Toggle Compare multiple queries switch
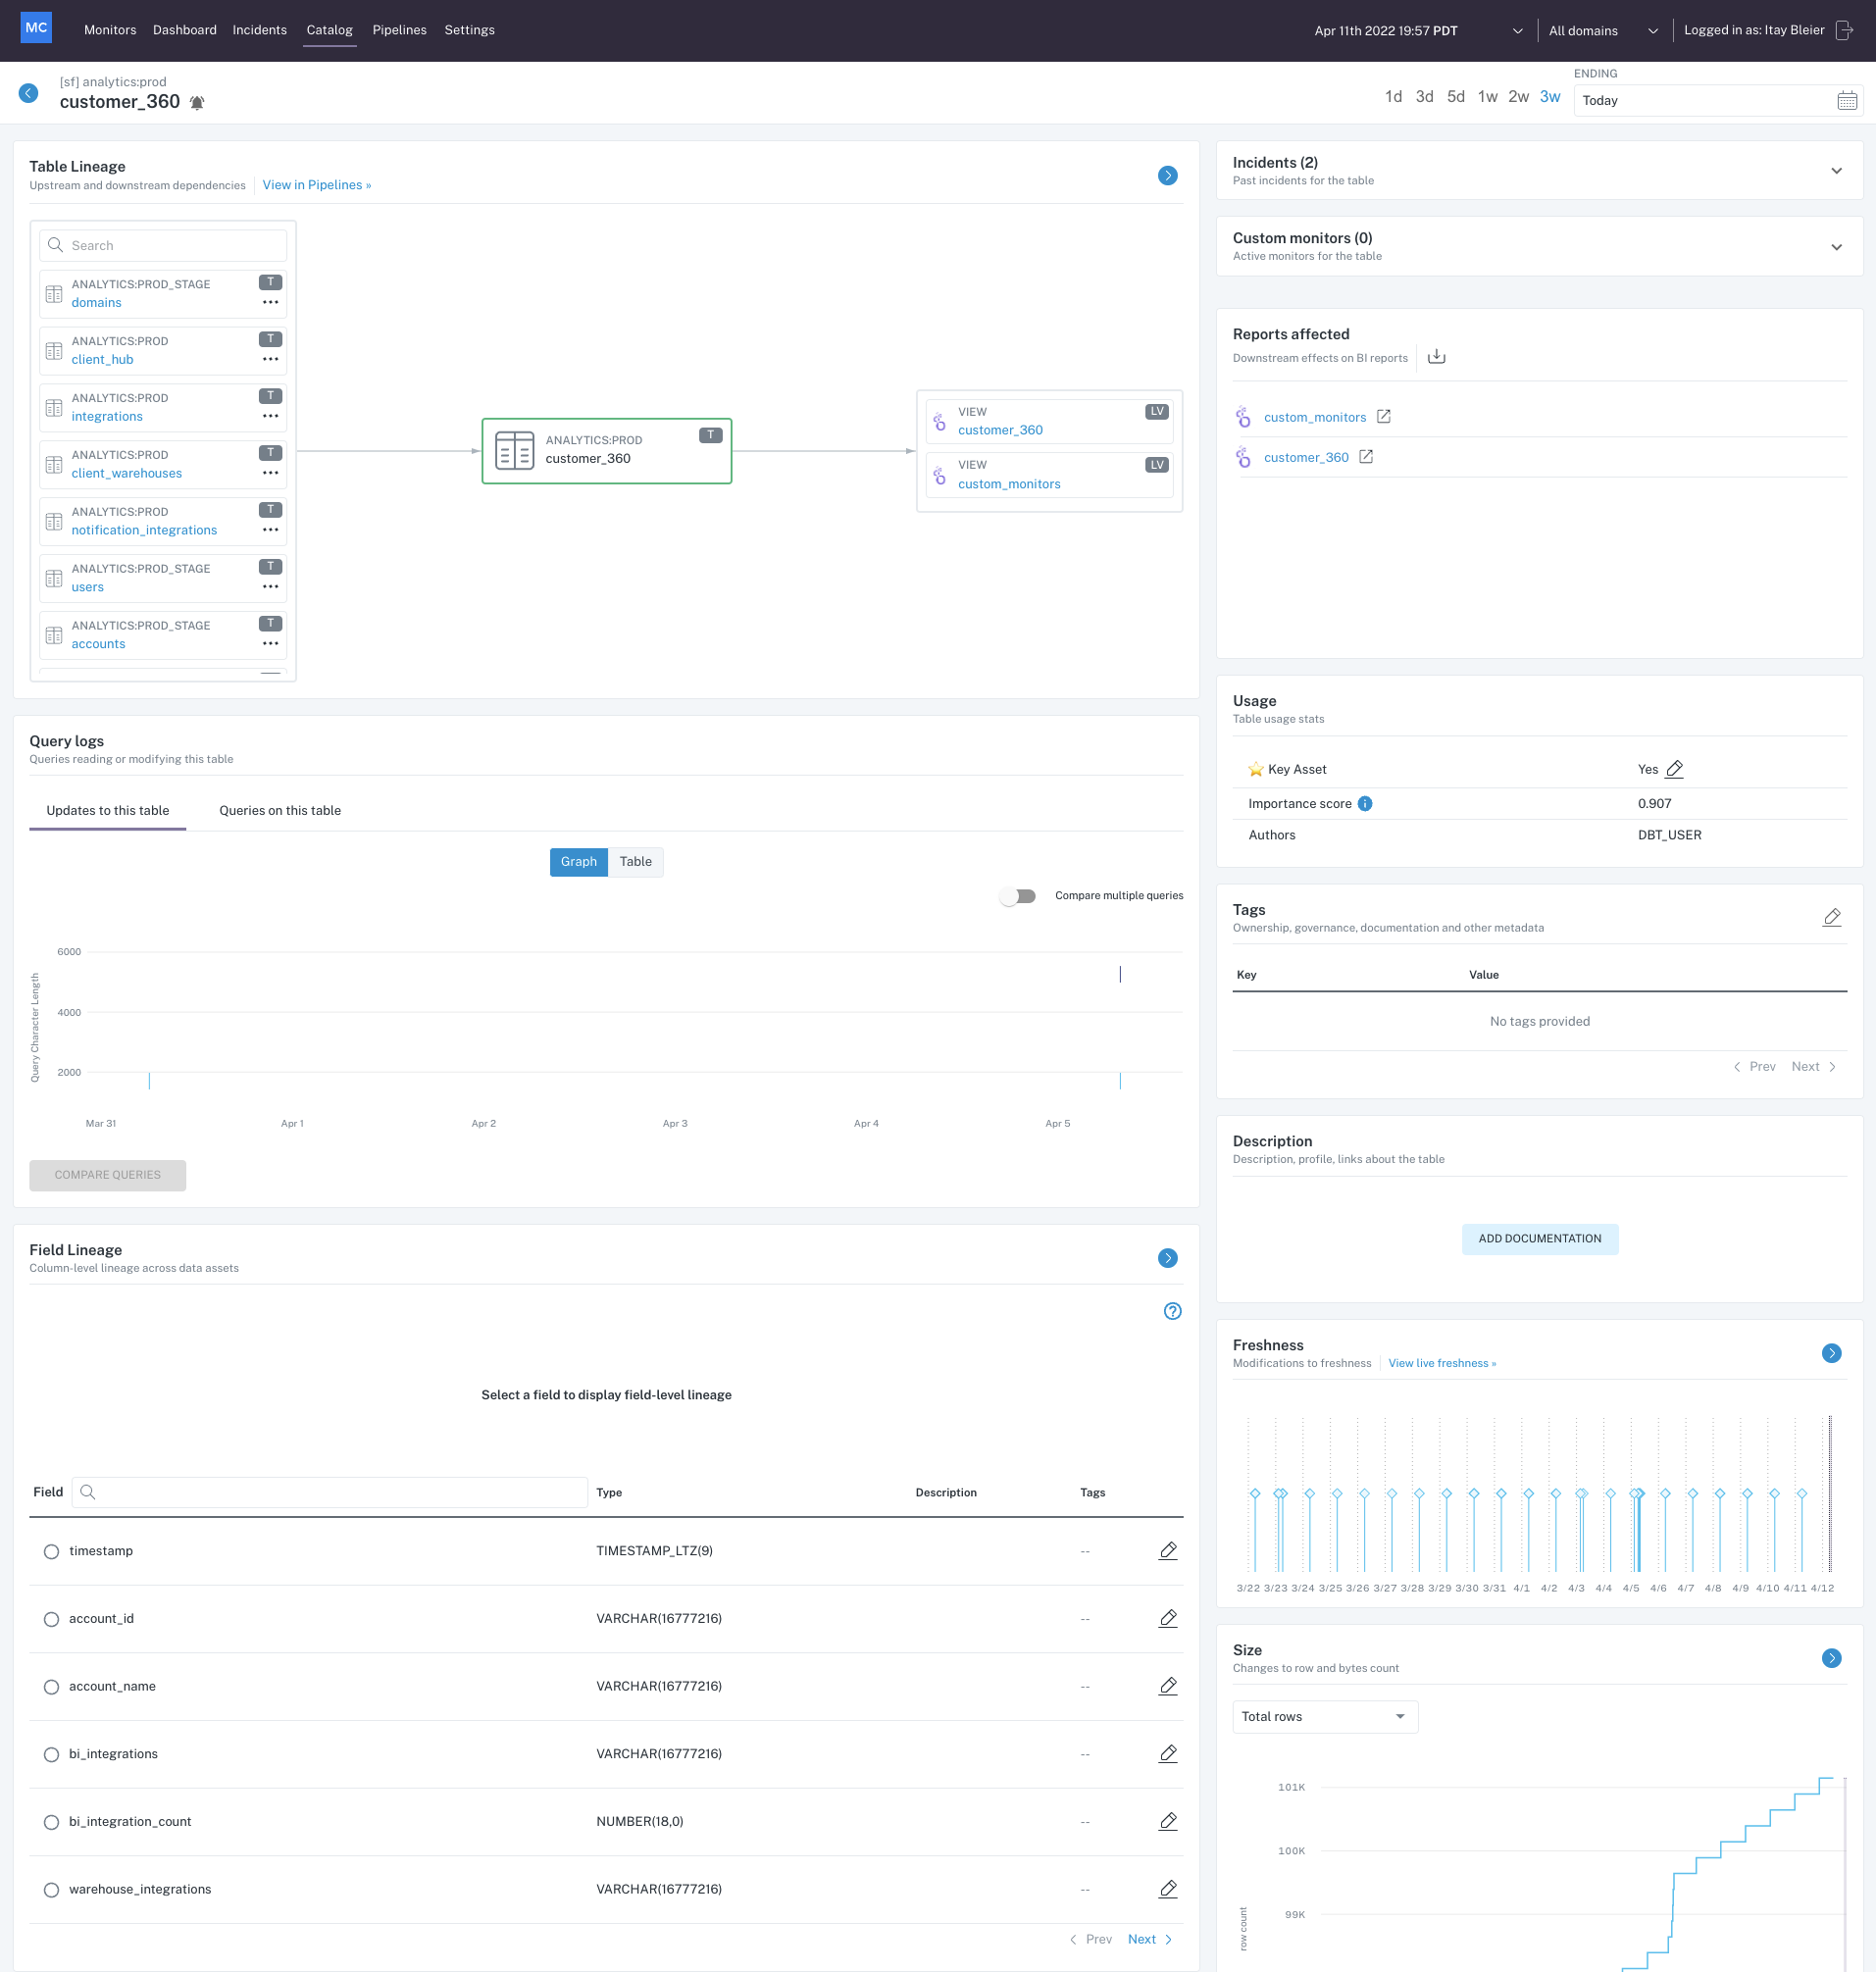The height and width of the screenshot is (1972, 1876). pos(1018,896)
